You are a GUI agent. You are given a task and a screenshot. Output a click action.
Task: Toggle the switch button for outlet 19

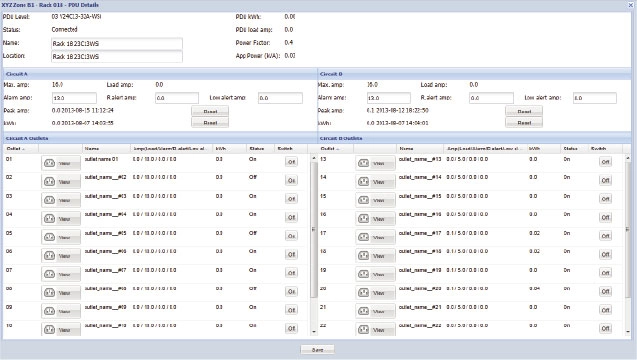point(605,273)
